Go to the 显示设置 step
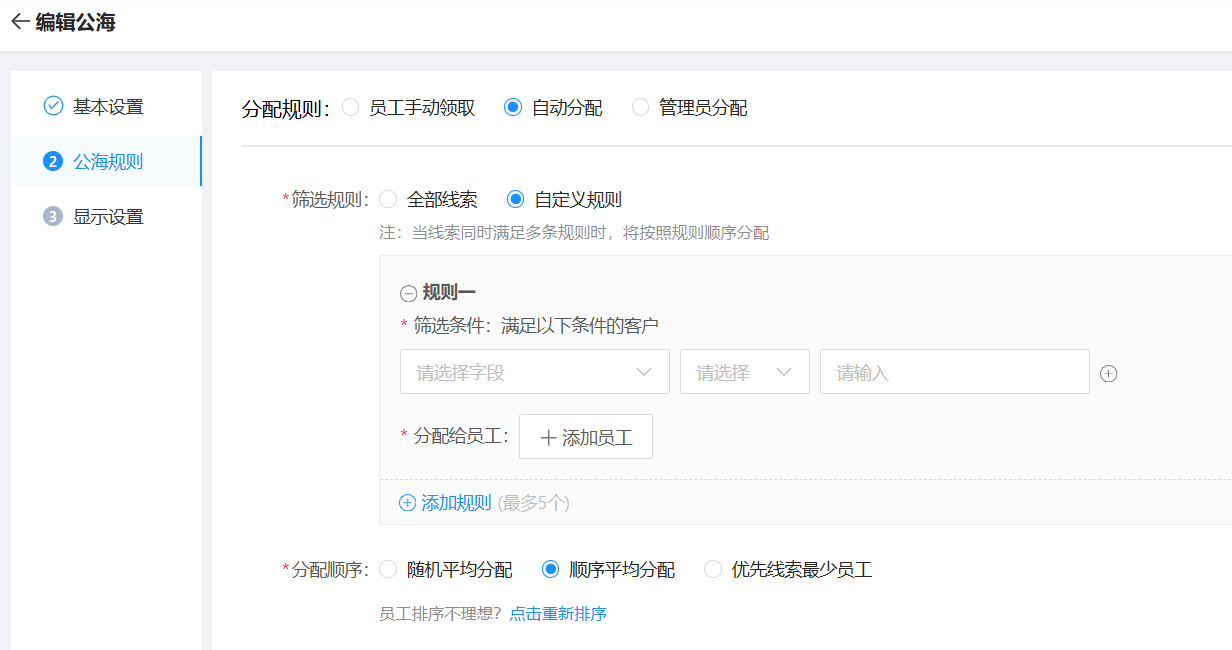Screen dimensions: 1232x650 (x=107, y=217)
